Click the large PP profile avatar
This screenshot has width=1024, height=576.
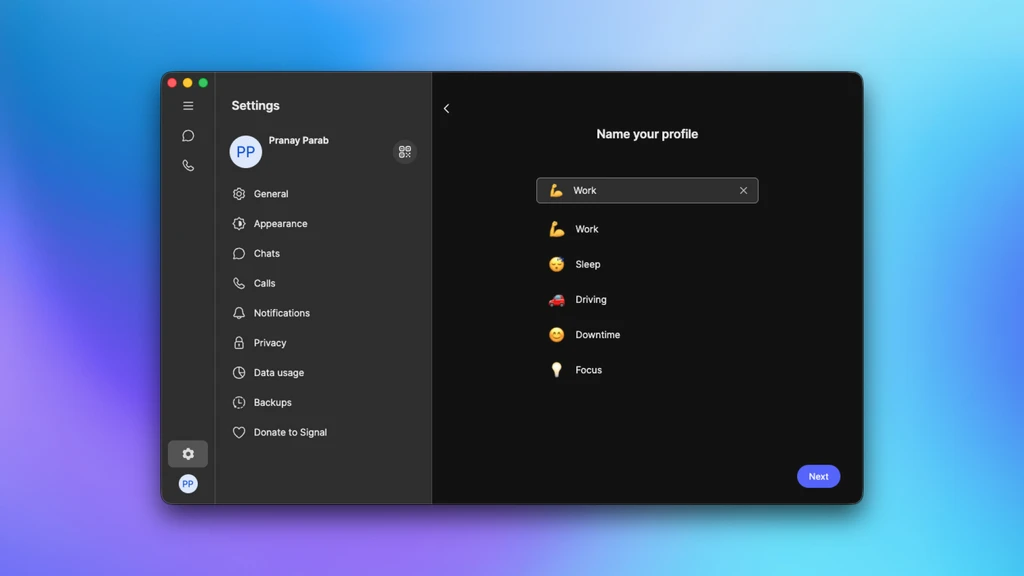point(246,152)
